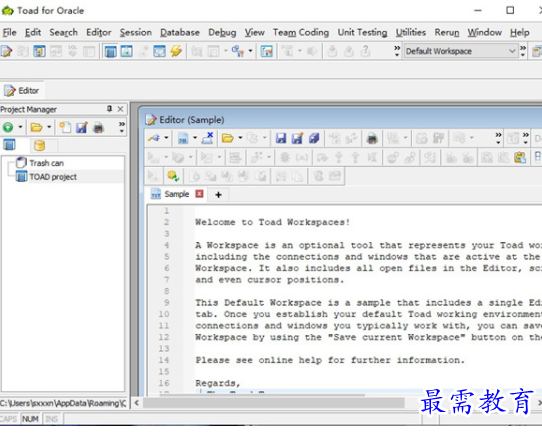This screenshot has width=542, height=433.
Task: Click the editor horizontal scrollbar thumb
Action: pos(273,403)
